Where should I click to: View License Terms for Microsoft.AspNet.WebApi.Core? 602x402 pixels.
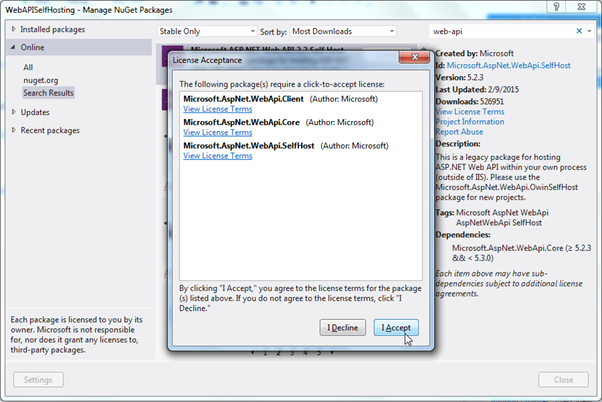[x=218, y=132]
